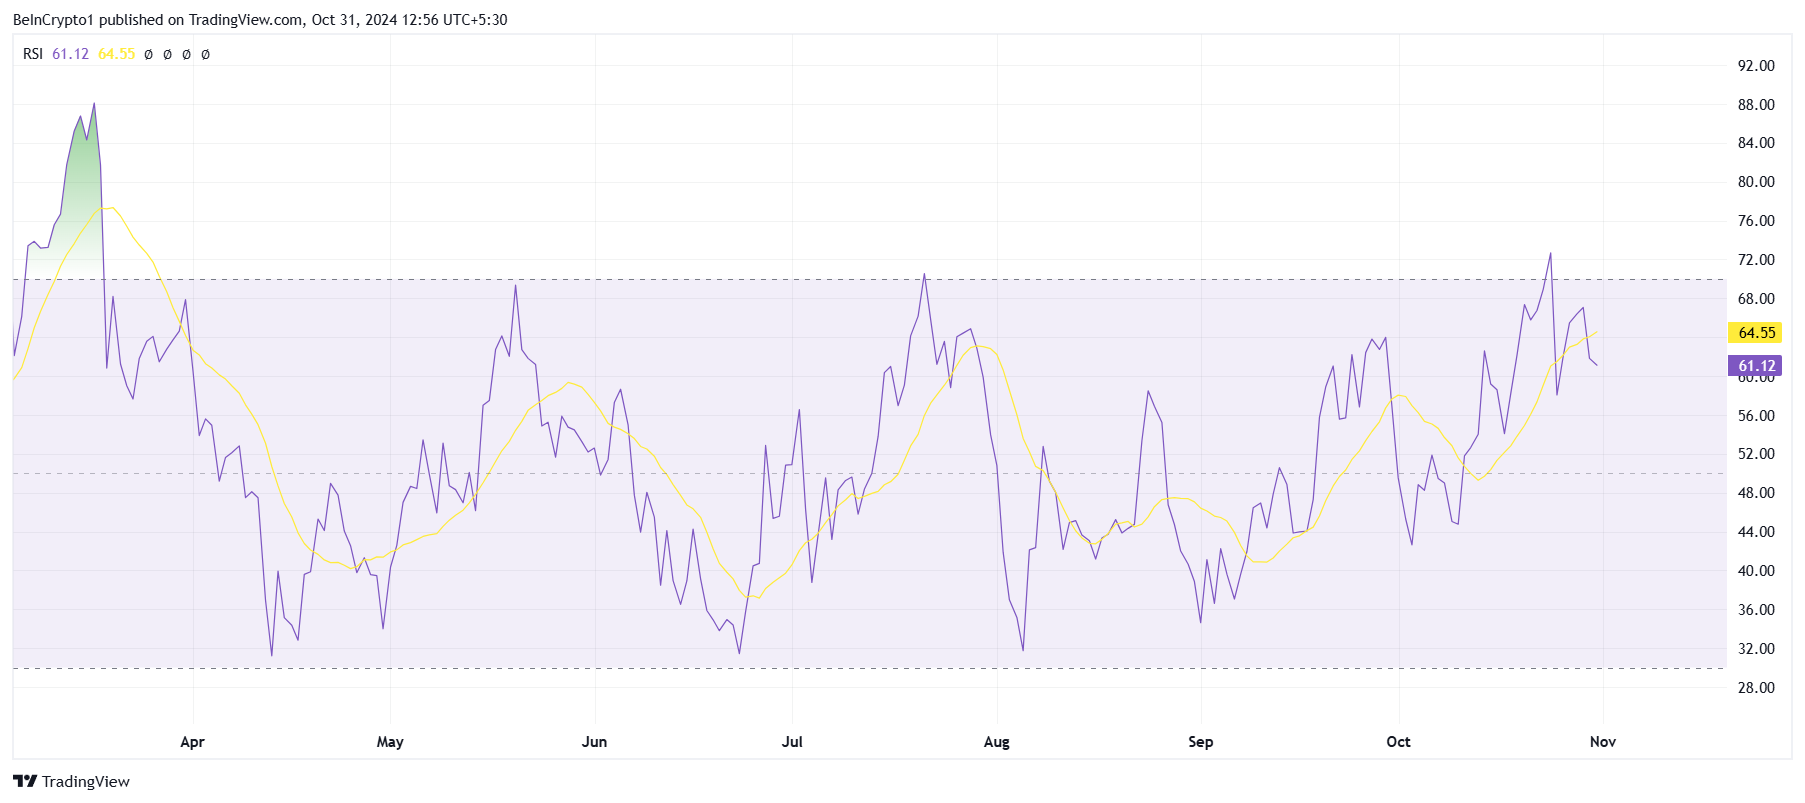Select the Nov time axis marker
The height and width of the screenshot is (803, 1805).
coord(1603,742)
